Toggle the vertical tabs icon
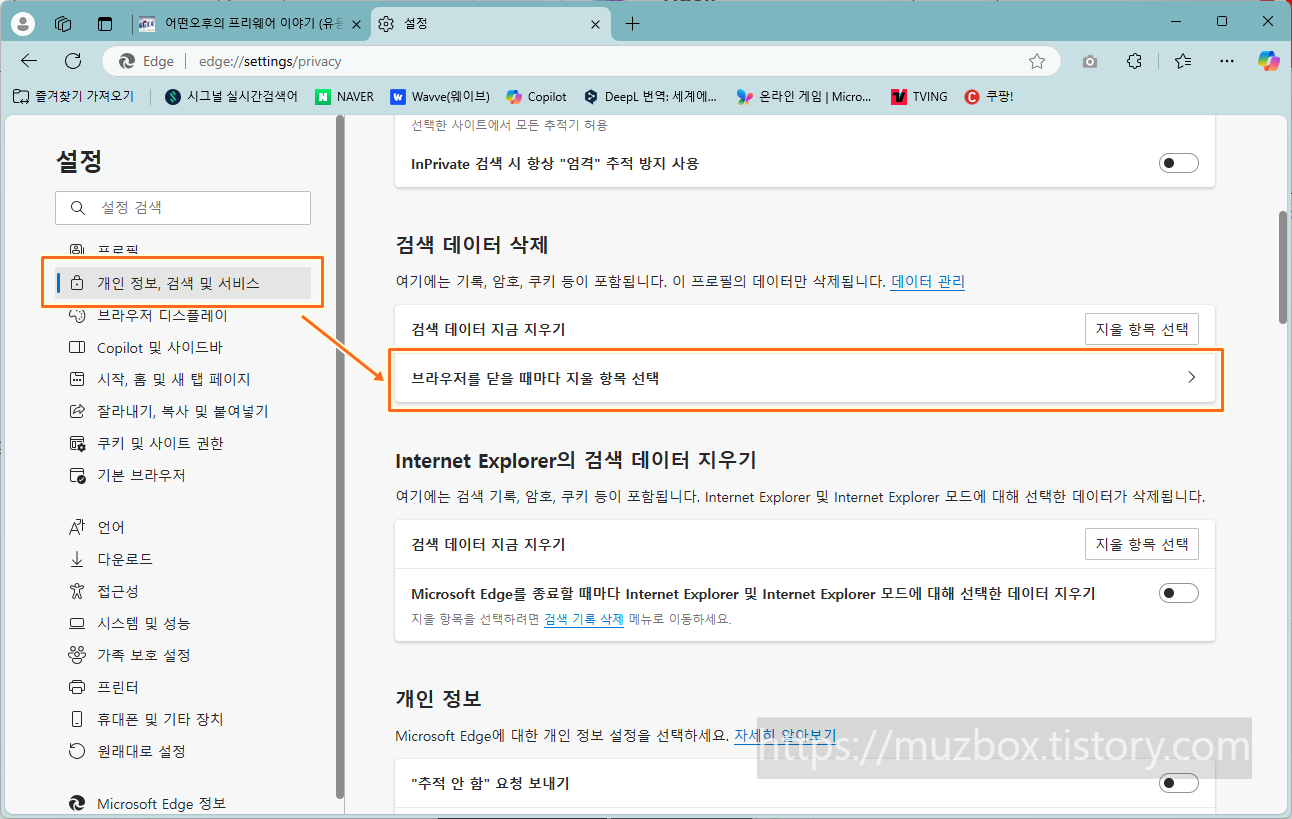Screen dimensions: 1292x819 pyautogui.click(x=105, y=23)
